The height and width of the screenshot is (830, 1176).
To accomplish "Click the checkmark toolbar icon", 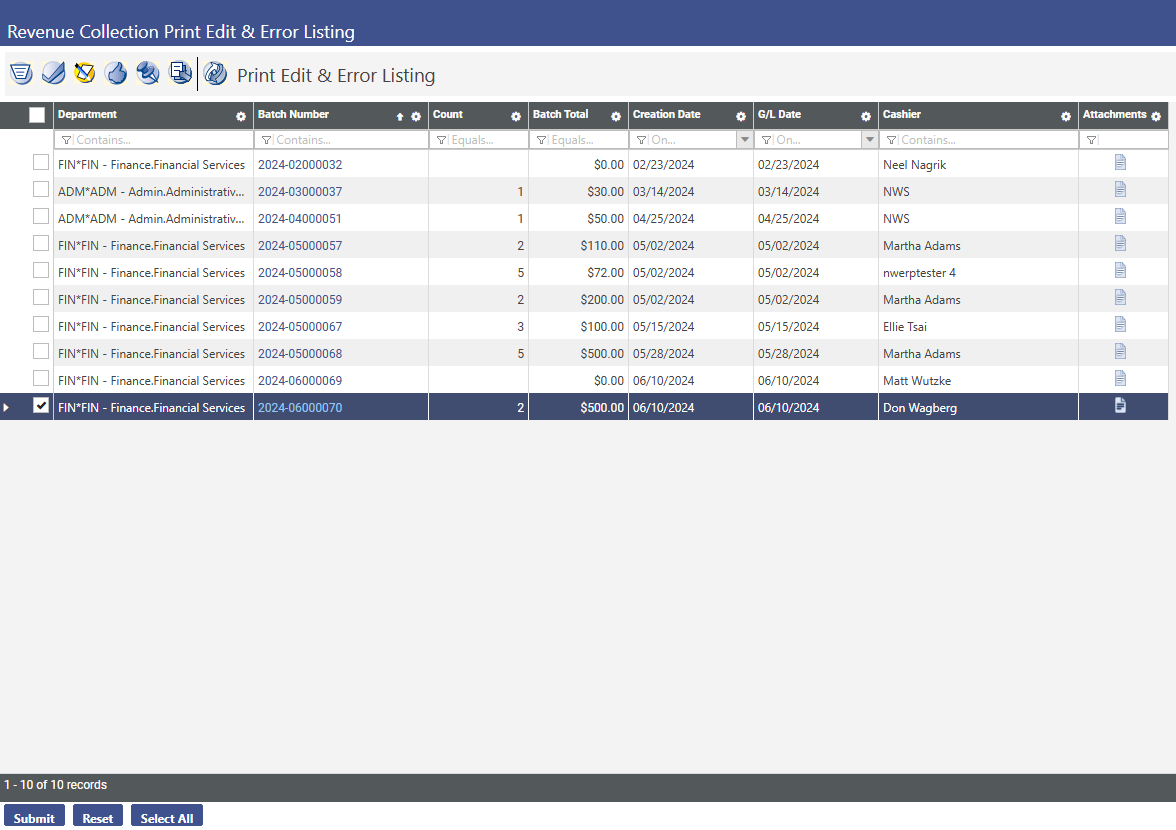I will point(53,73).
